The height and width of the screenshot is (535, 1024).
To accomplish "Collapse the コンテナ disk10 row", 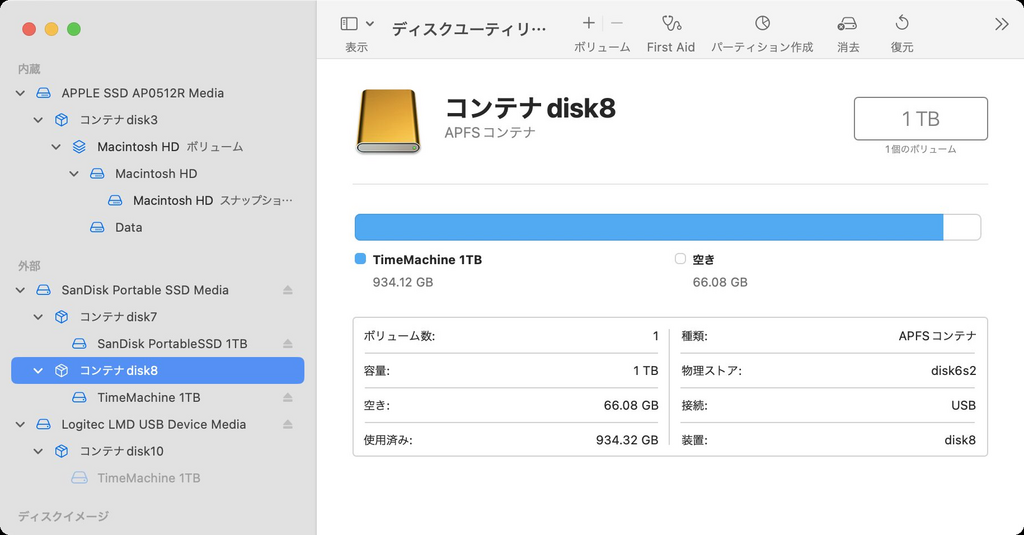I will (x=38, y=451).
